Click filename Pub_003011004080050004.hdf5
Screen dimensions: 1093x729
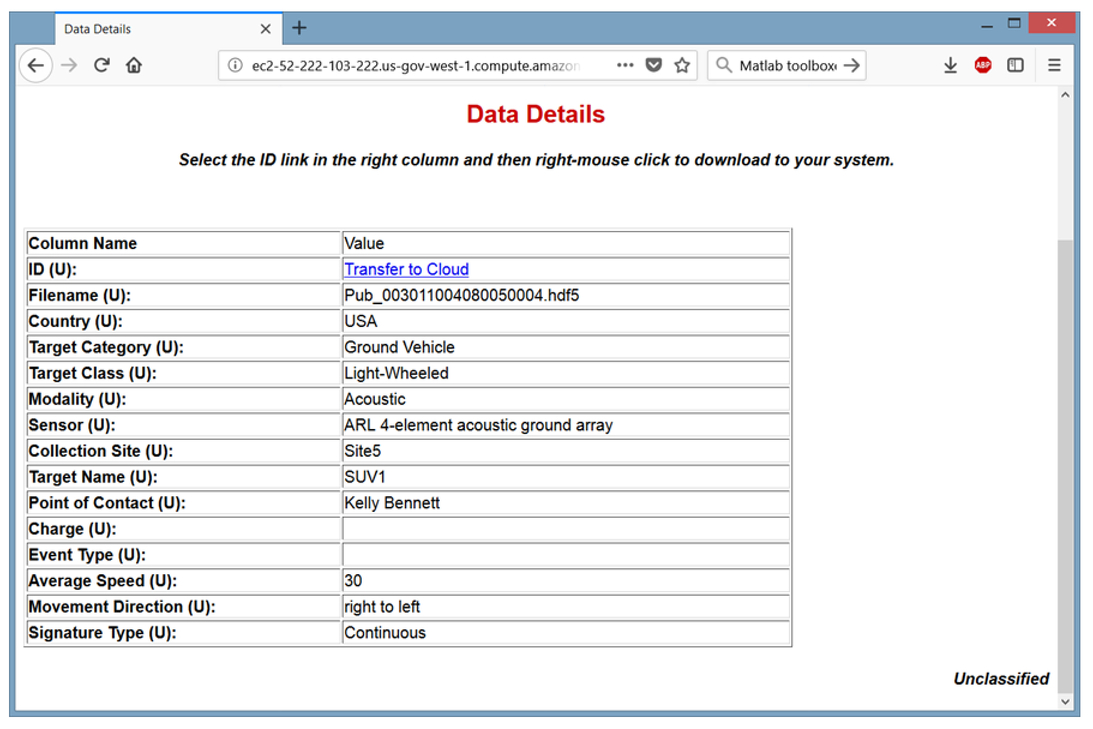(x=461, y=296)
